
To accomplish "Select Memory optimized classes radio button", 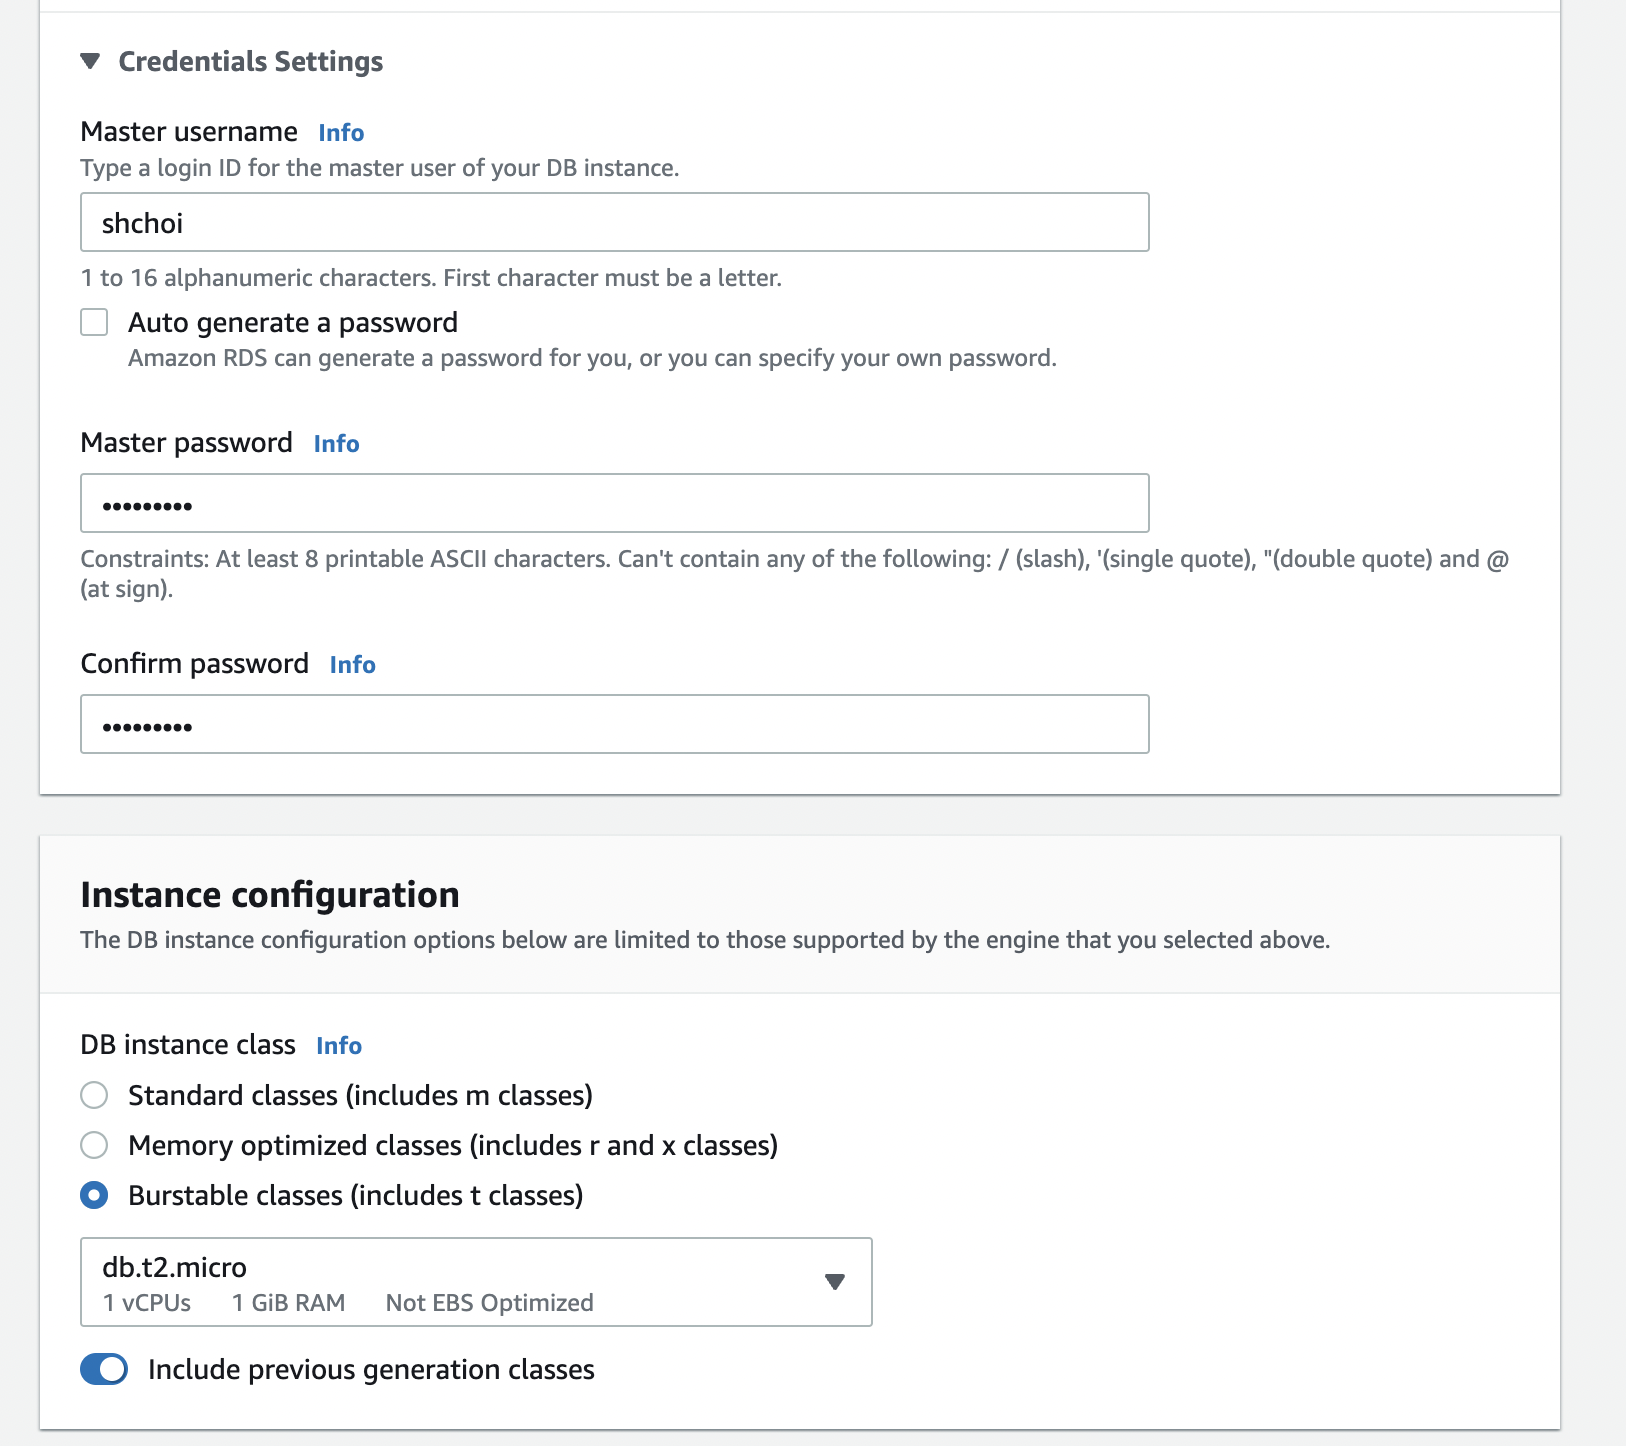I will 94,1145.
